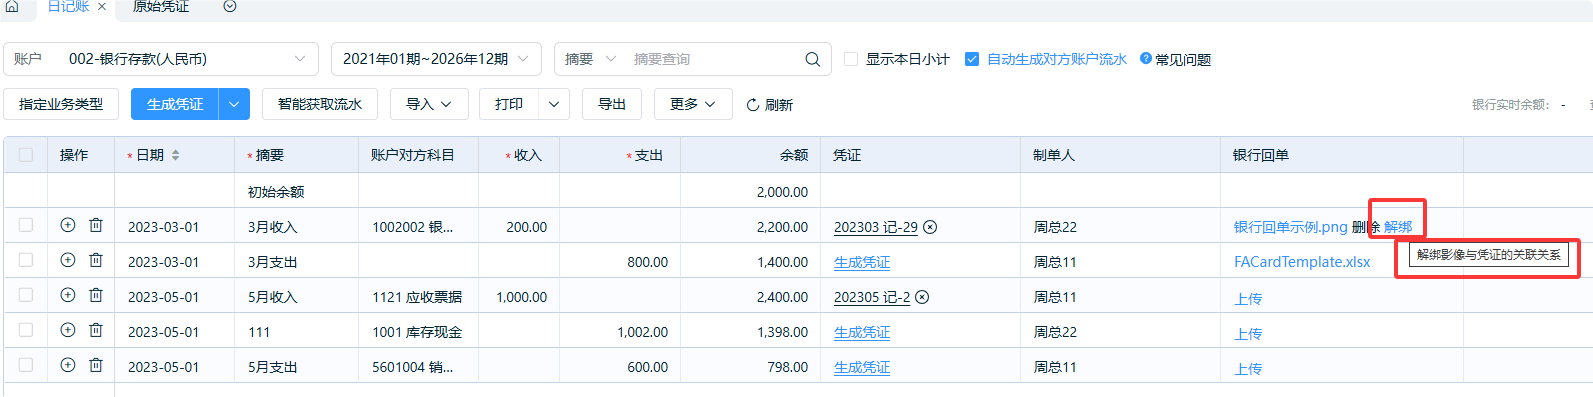Open voucher 202305 记-2
This screenshot has height=397, width=1593.
(x=872, y=297)
